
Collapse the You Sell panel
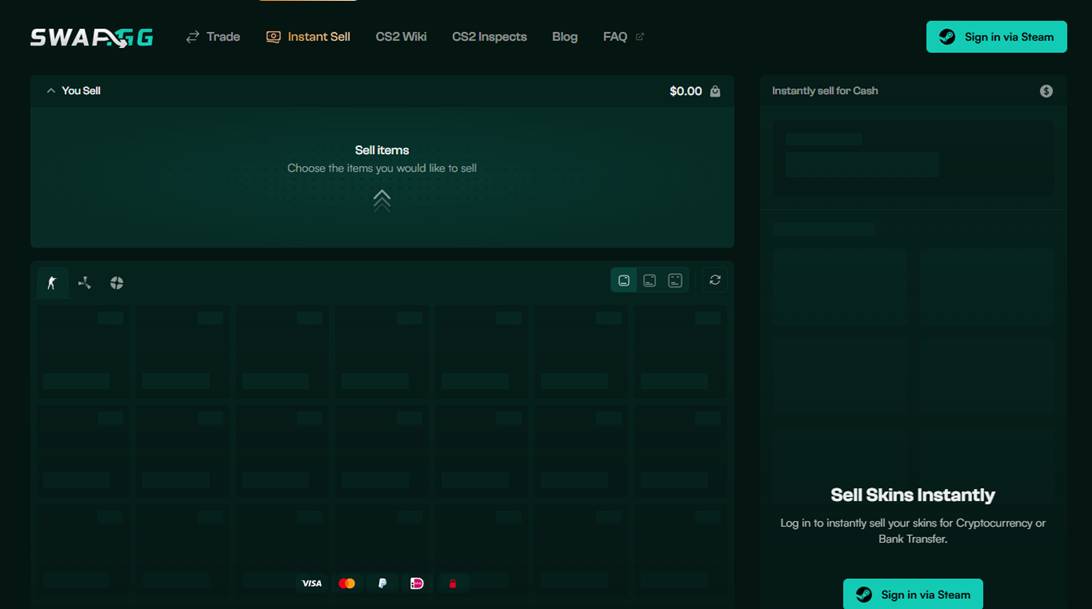51,89
